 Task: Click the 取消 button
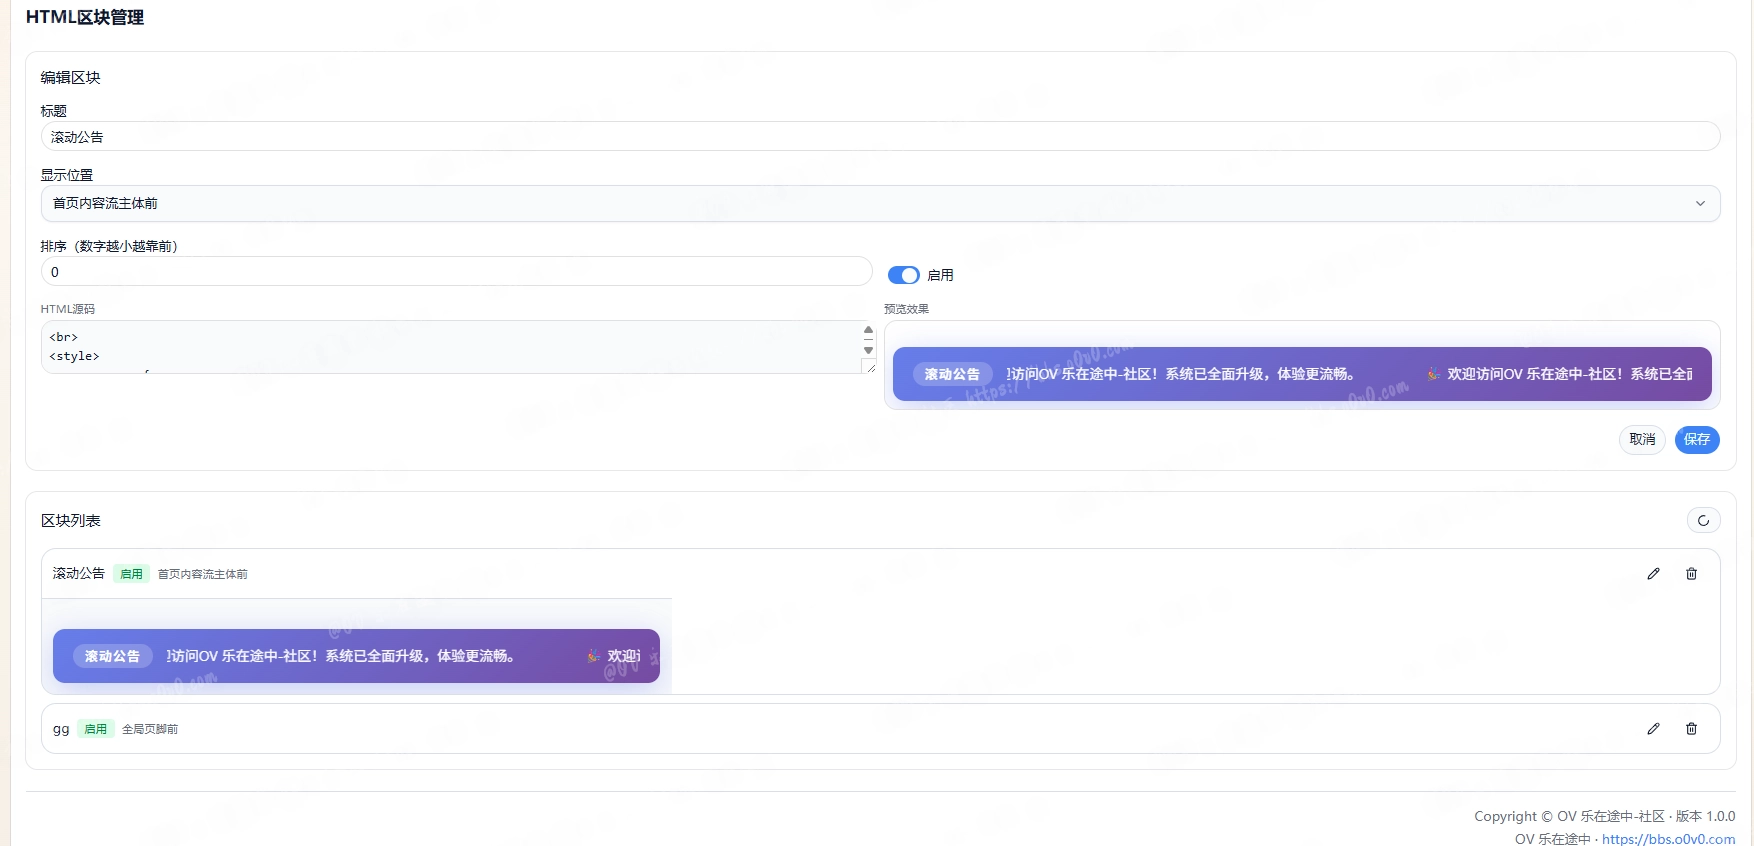click(1642, 439)
